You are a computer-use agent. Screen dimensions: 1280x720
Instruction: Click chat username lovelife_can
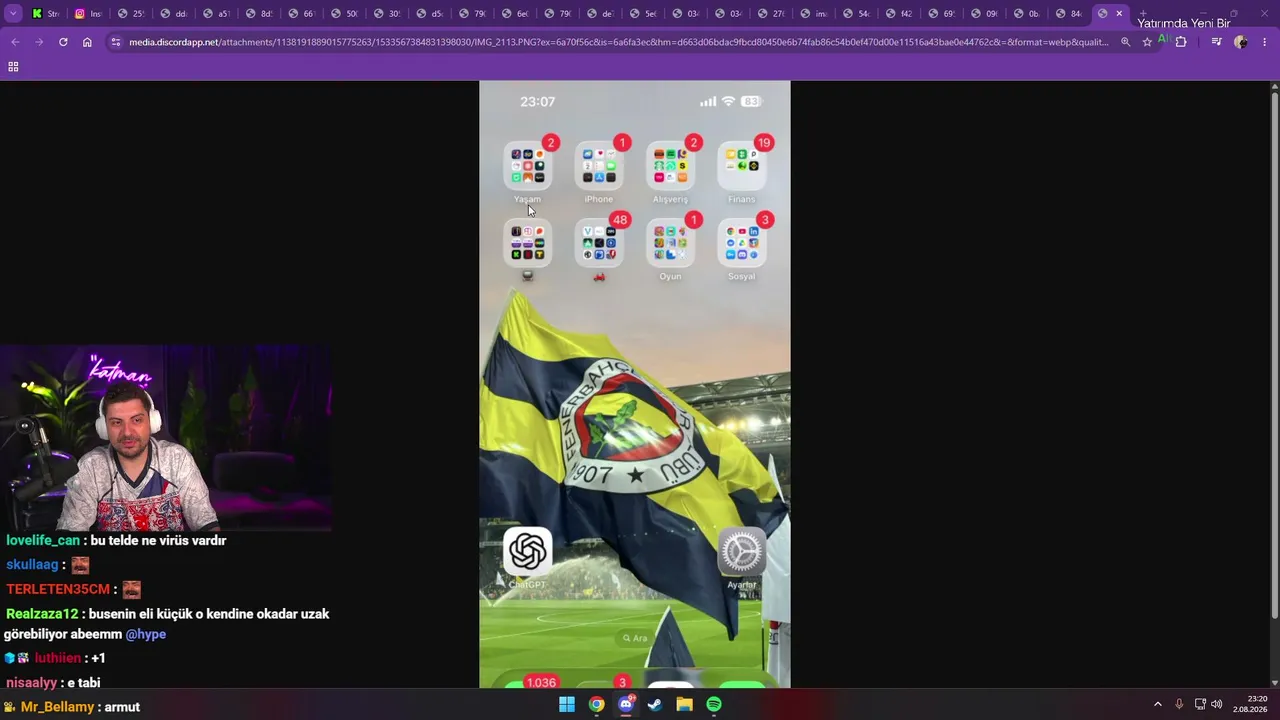43,541
